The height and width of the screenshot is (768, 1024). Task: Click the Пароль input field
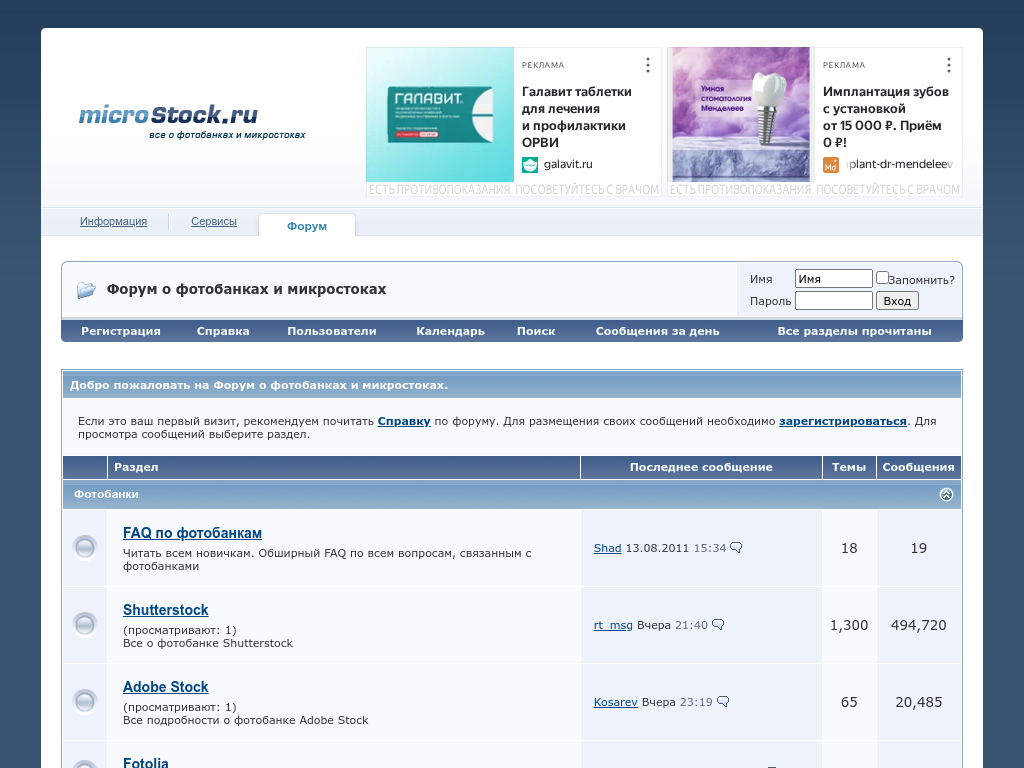point(833,301)
